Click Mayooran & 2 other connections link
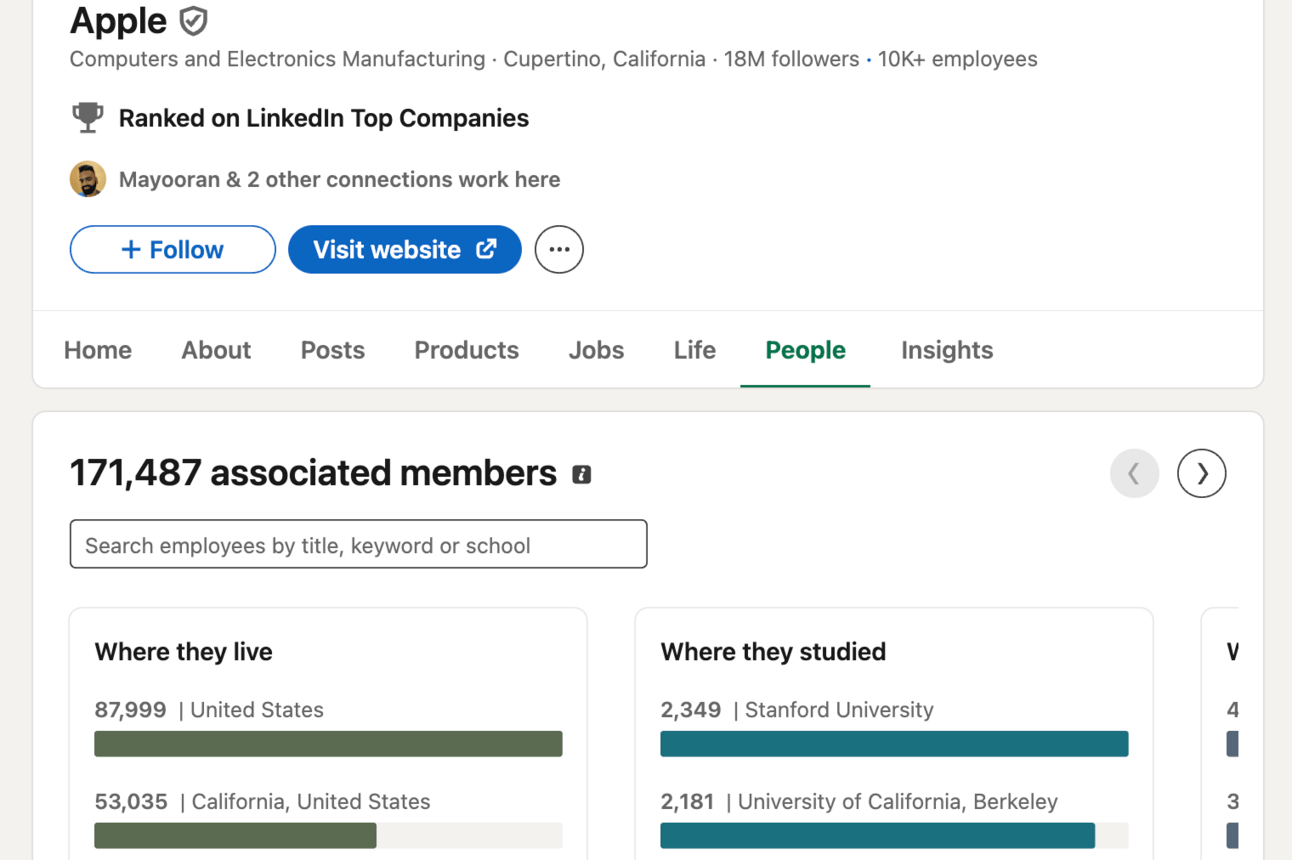The height and width of the screenshot is (860, 1292). (x=339, y=180)
